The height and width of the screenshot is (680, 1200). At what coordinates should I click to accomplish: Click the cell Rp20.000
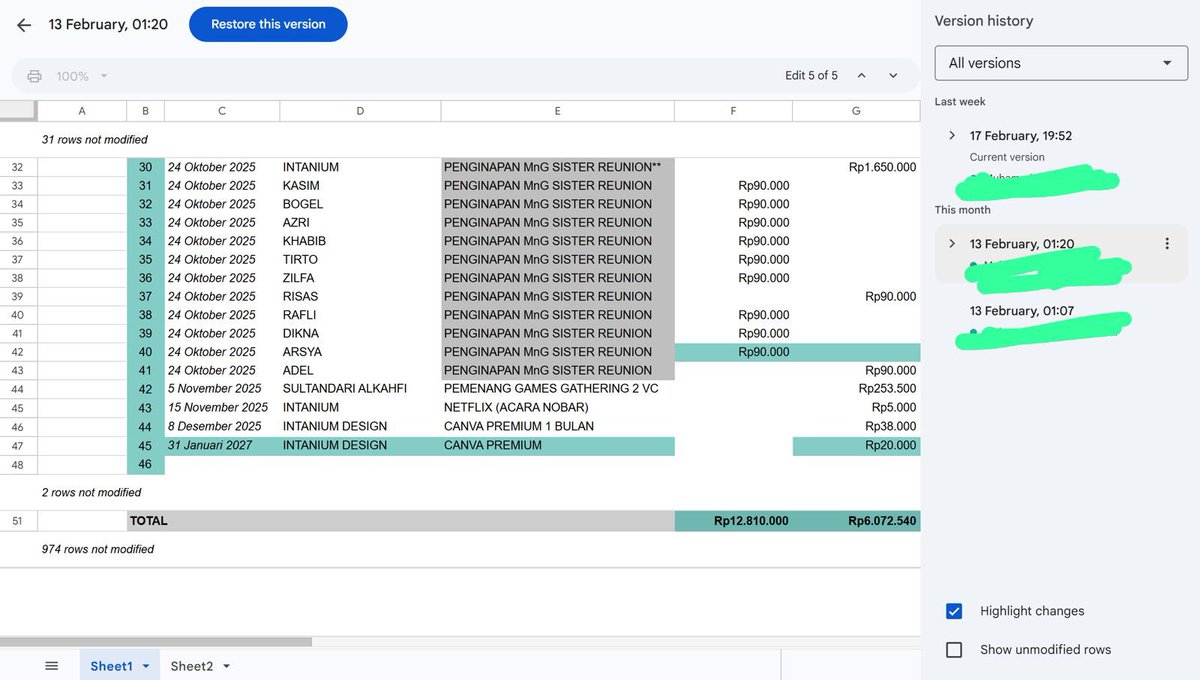coord(856,445)
